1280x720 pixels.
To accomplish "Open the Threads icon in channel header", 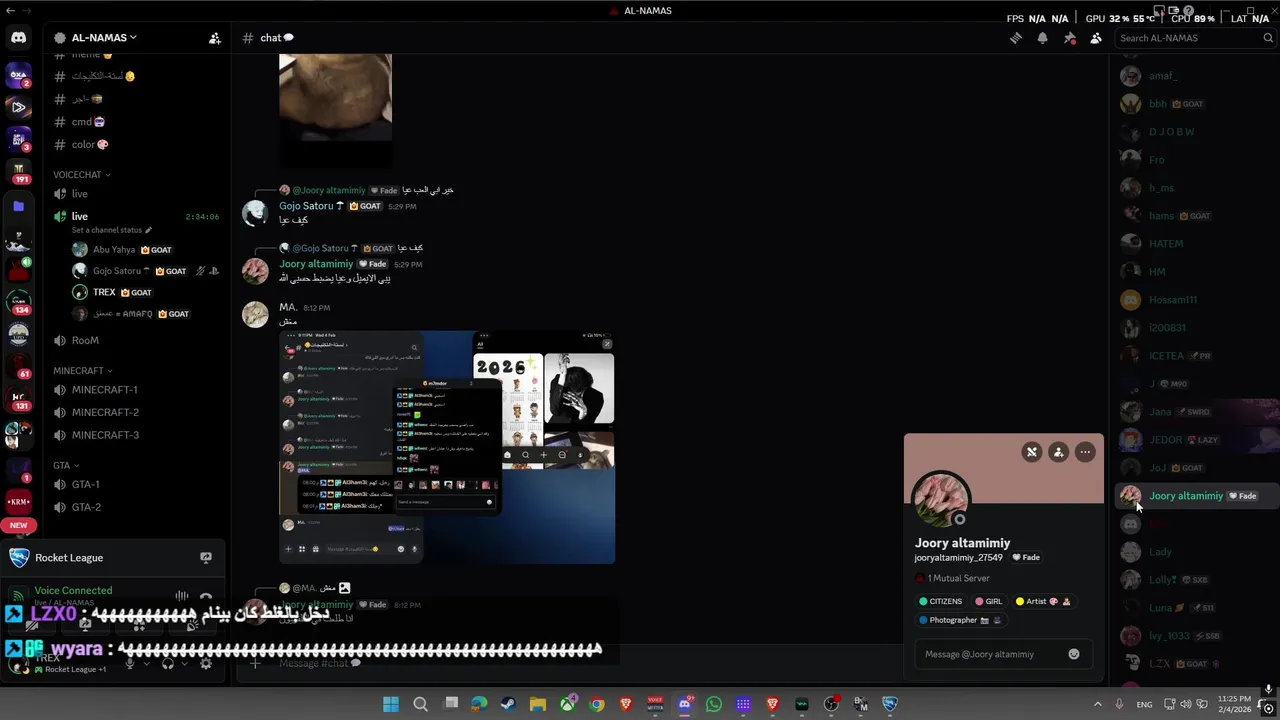I will [1015, 38].
